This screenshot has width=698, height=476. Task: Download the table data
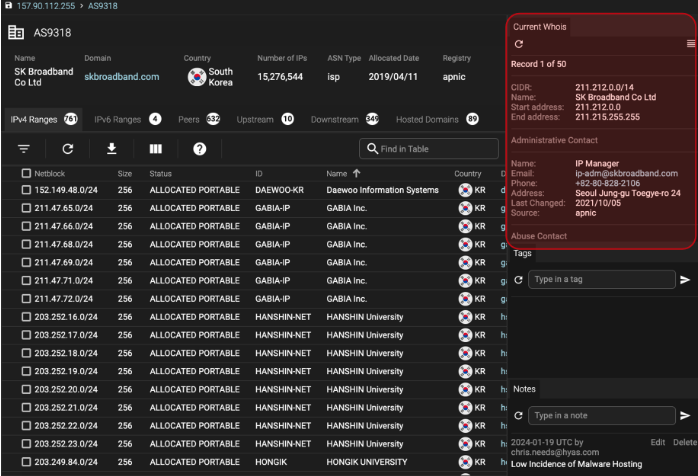(x=112, y=149)
